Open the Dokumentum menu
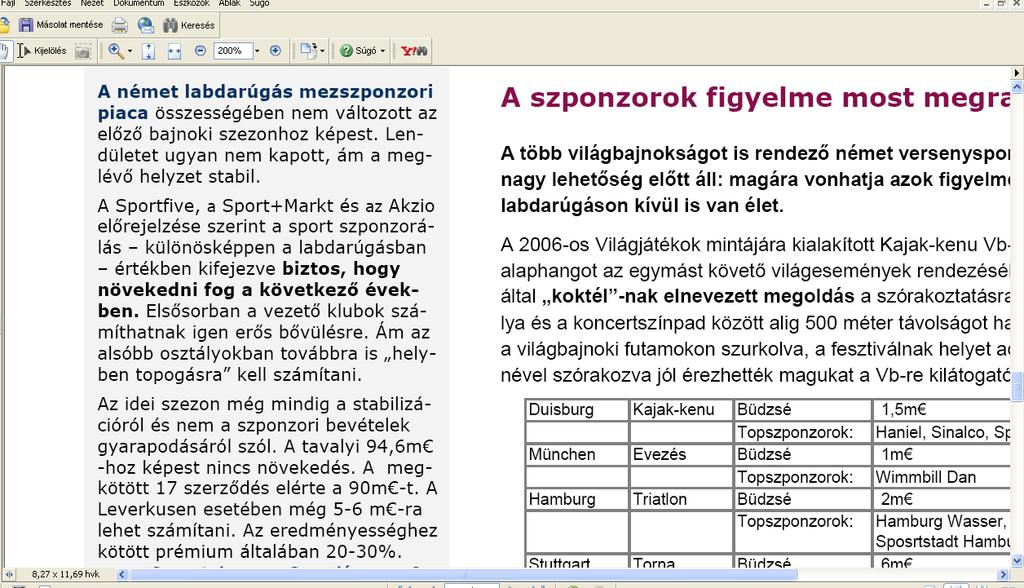 138,3
